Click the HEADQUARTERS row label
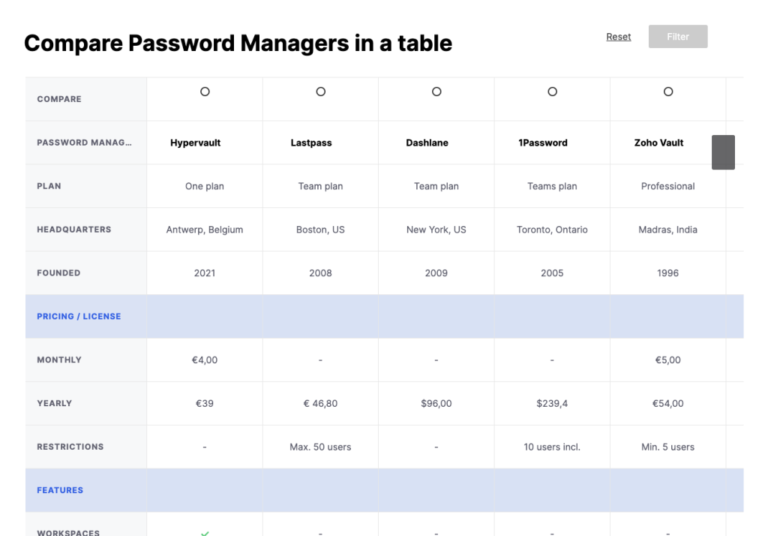This screenshot has width=768, height=536. [x=74, y=229]
